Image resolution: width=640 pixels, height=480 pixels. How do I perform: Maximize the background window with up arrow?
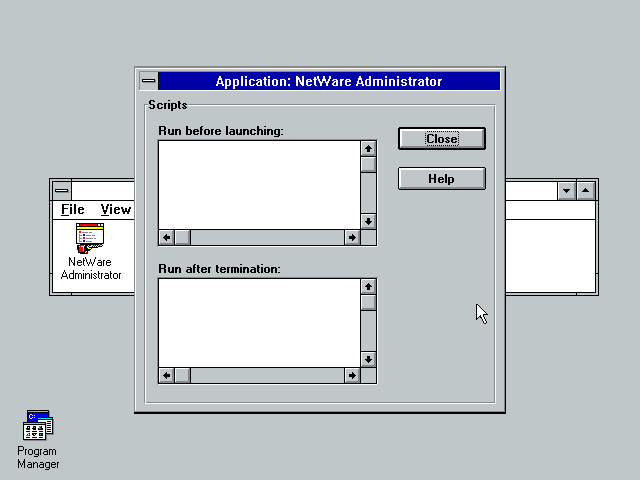586,191
